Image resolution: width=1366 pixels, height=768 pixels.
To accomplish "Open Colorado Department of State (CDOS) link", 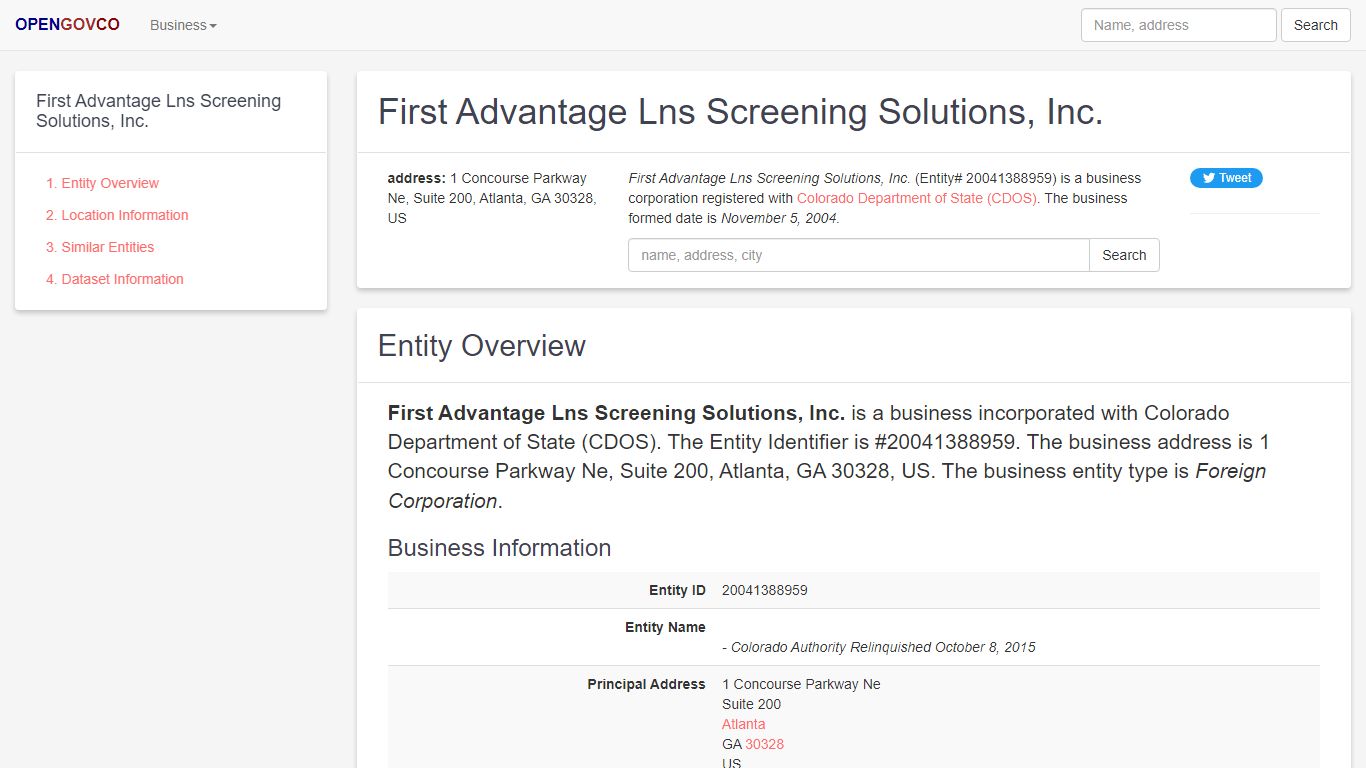I will click(x=917, y=198).
